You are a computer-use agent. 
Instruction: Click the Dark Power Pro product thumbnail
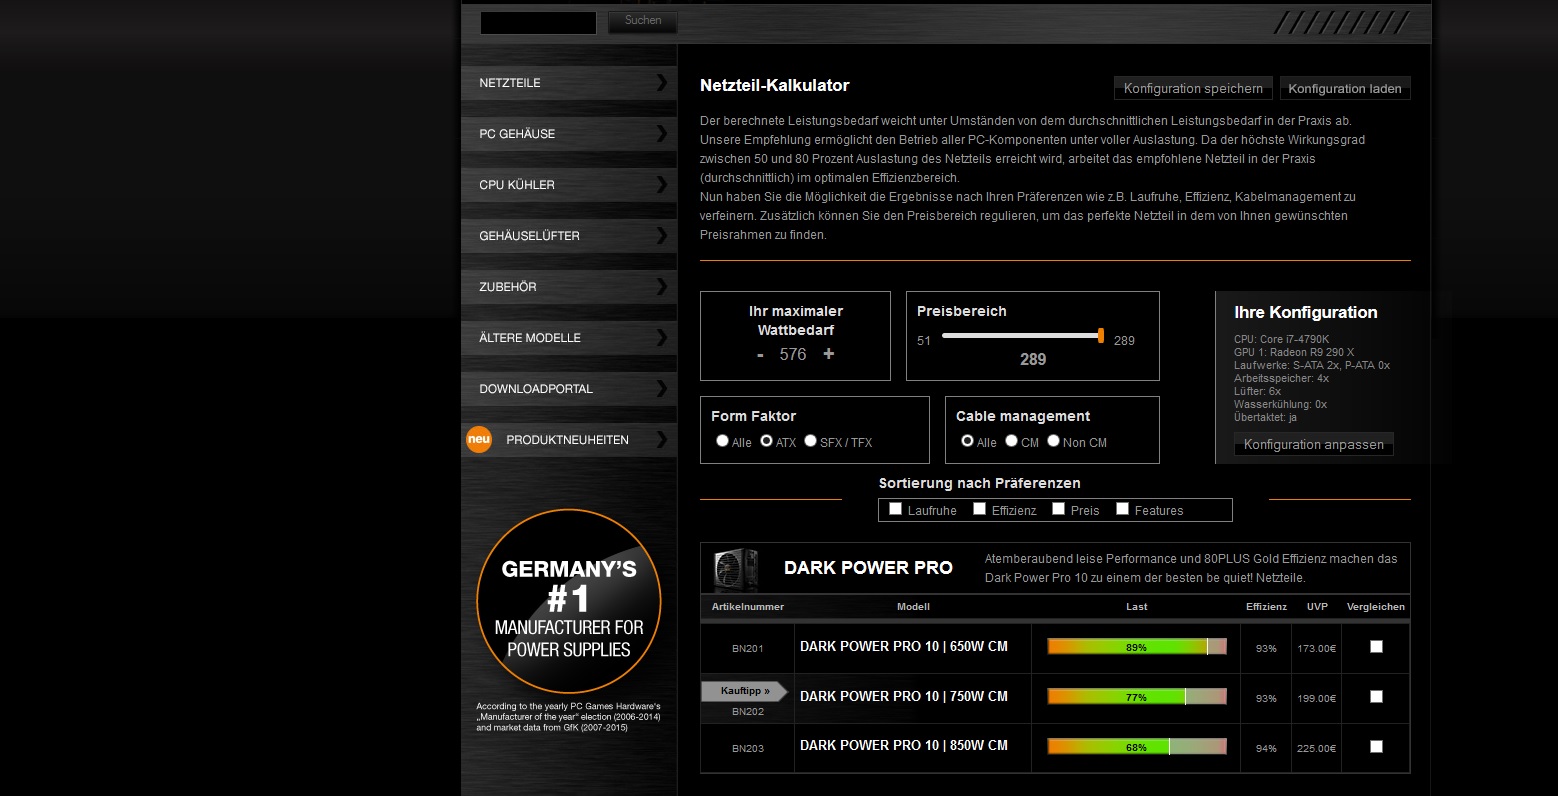735,569
